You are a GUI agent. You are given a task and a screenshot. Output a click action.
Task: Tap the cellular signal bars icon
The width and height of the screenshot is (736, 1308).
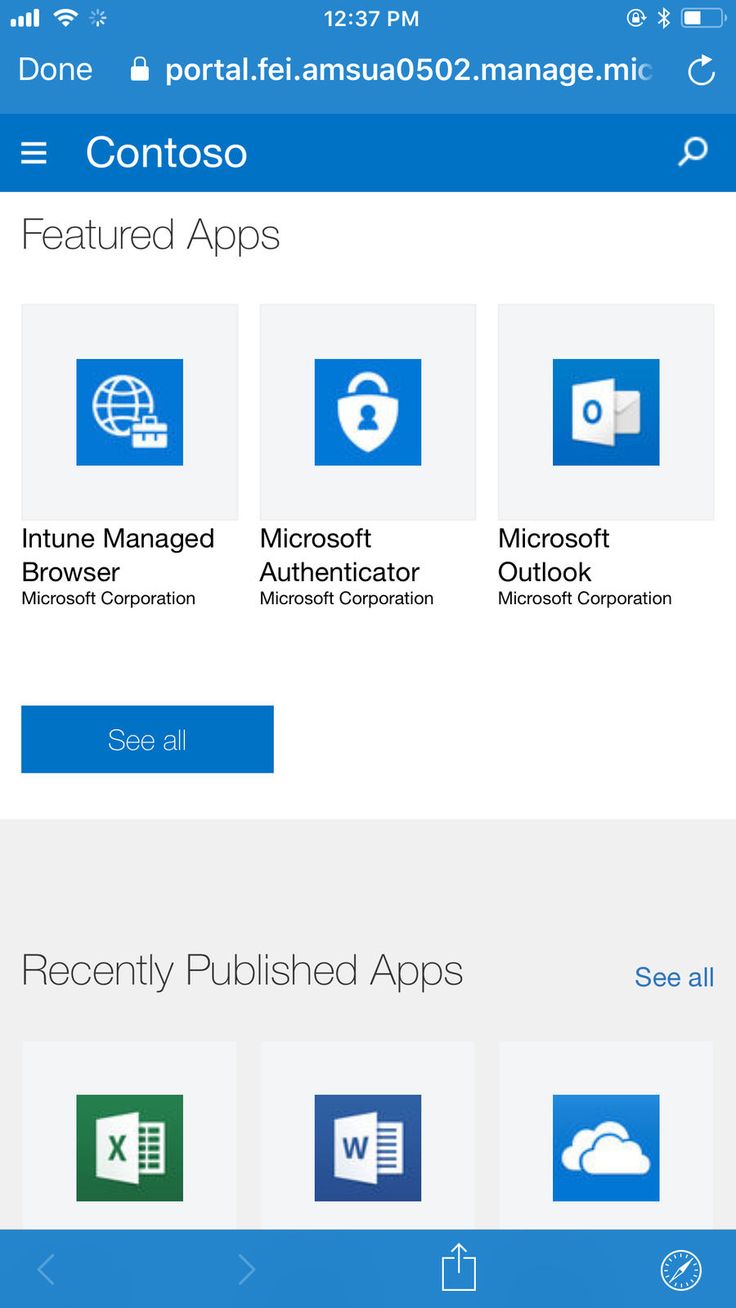(x=25, y=18)
